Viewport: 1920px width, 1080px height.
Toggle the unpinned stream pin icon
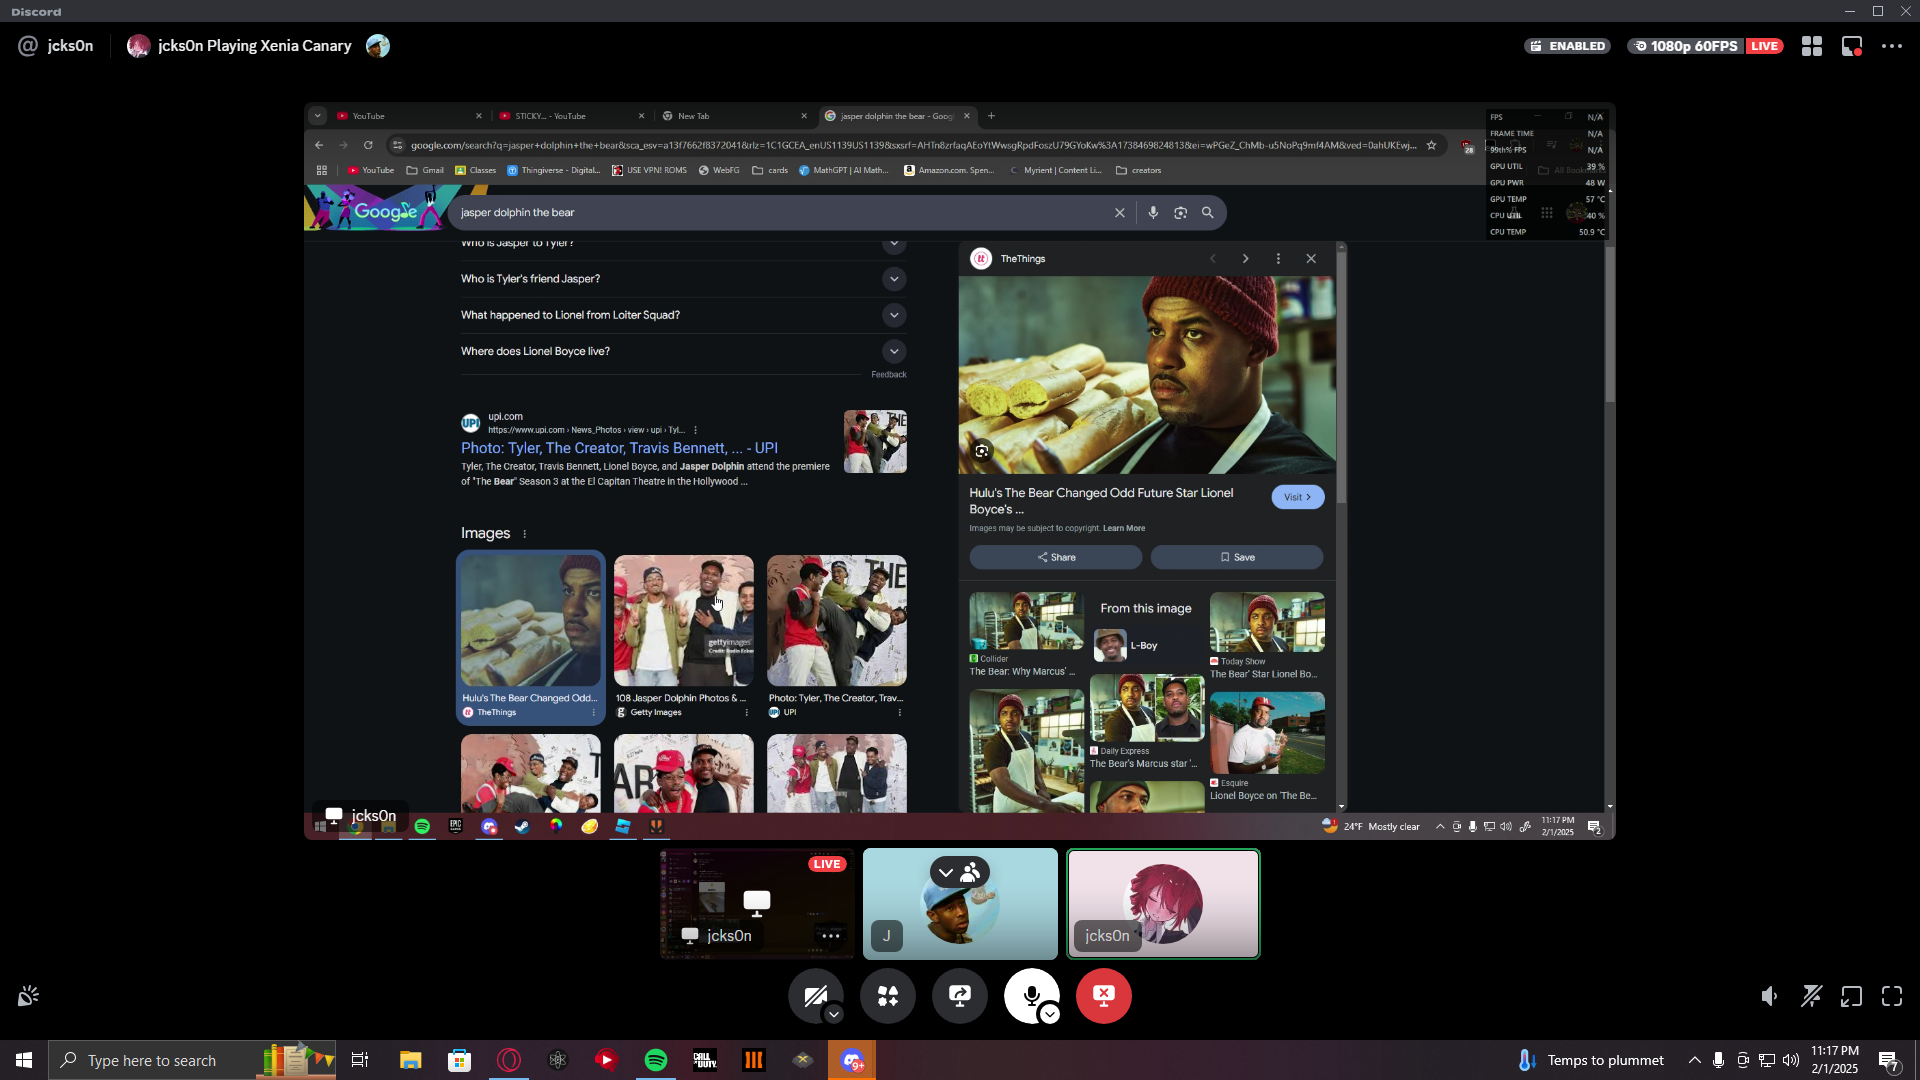coord(1811,996)
